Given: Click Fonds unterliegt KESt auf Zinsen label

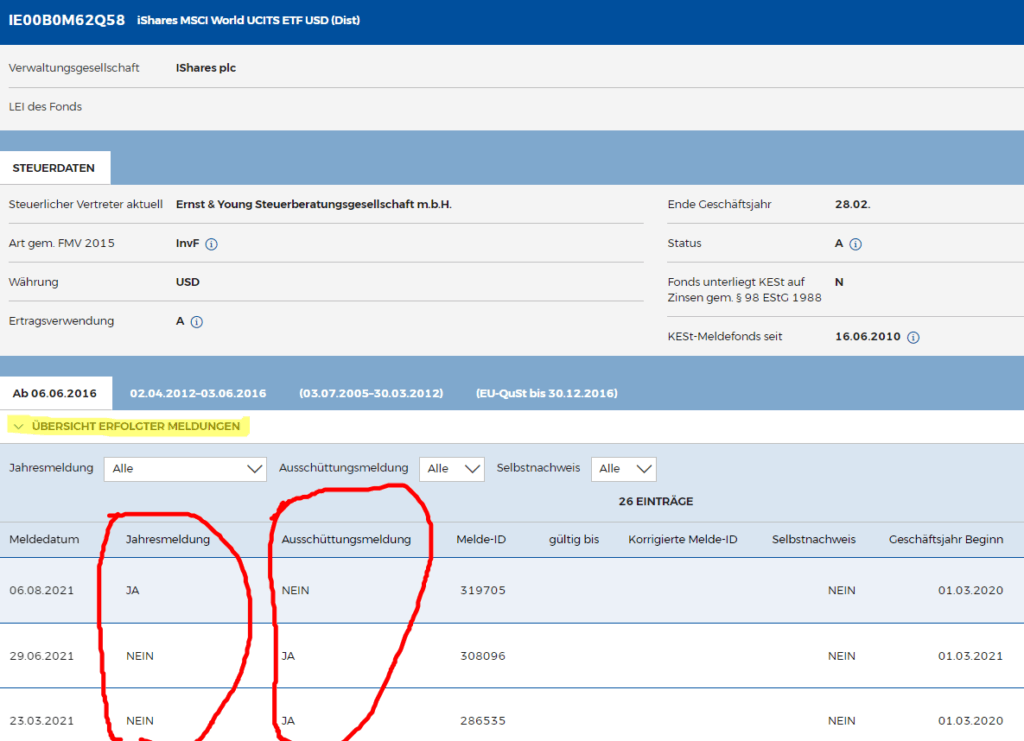Looking at the screenshot, I should [x=744, y=290].
